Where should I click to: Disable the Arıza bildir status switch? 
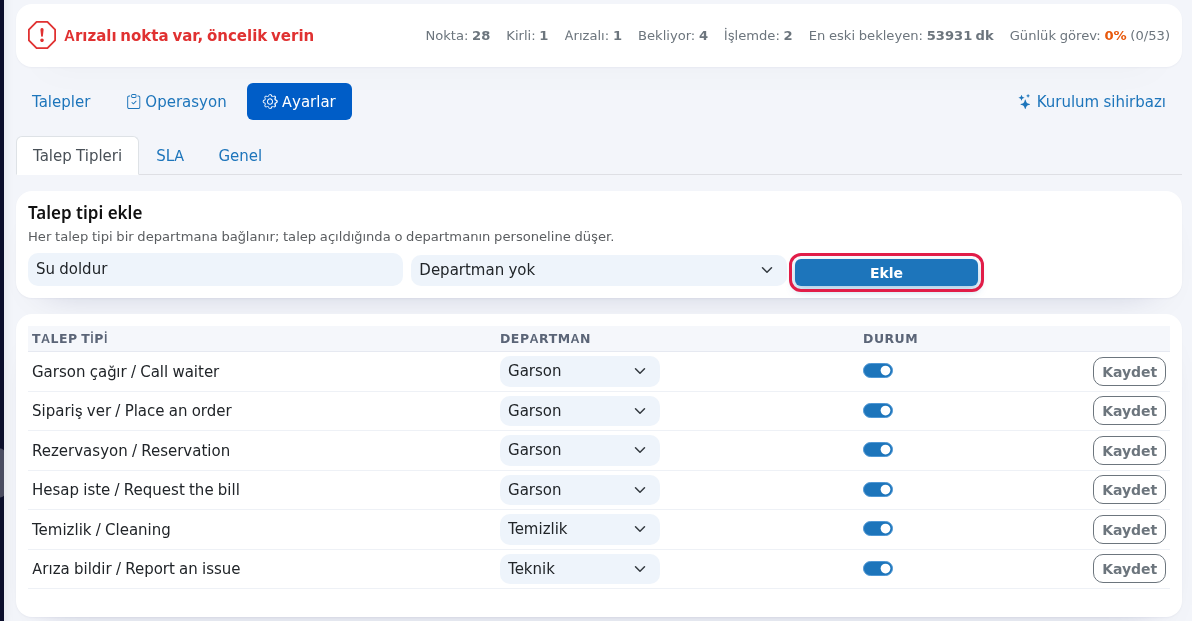click(x=877, y=569)
